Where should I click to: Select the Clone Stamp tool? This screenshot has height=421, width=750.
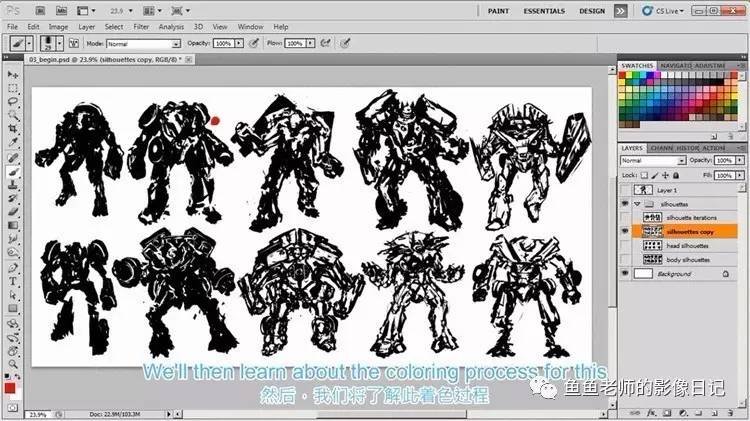coord(13,185)
